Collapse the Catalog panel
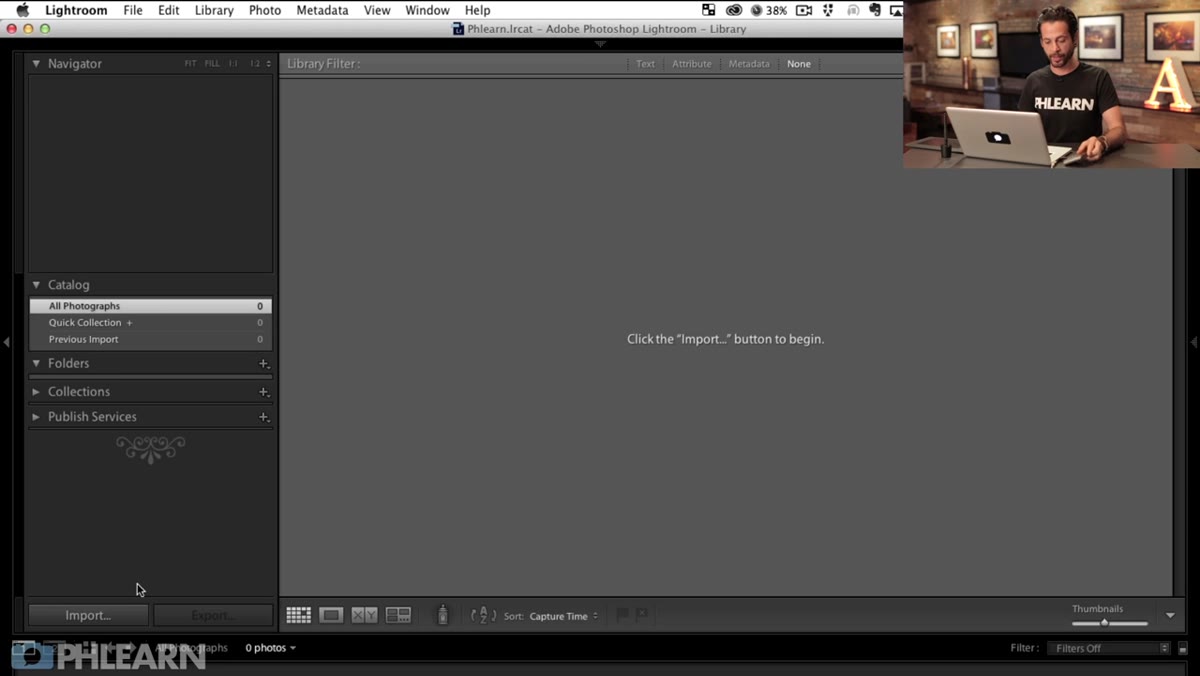Screen dimensions: 1200x676 pyautogui.click(x=36, y=285)
